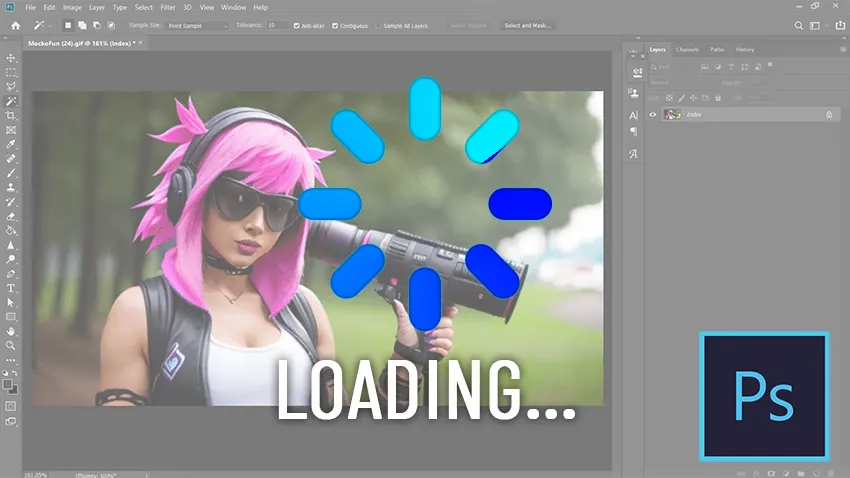
Task: Open the Normal blend mode dropdown
Action: (x=683, y=82)
